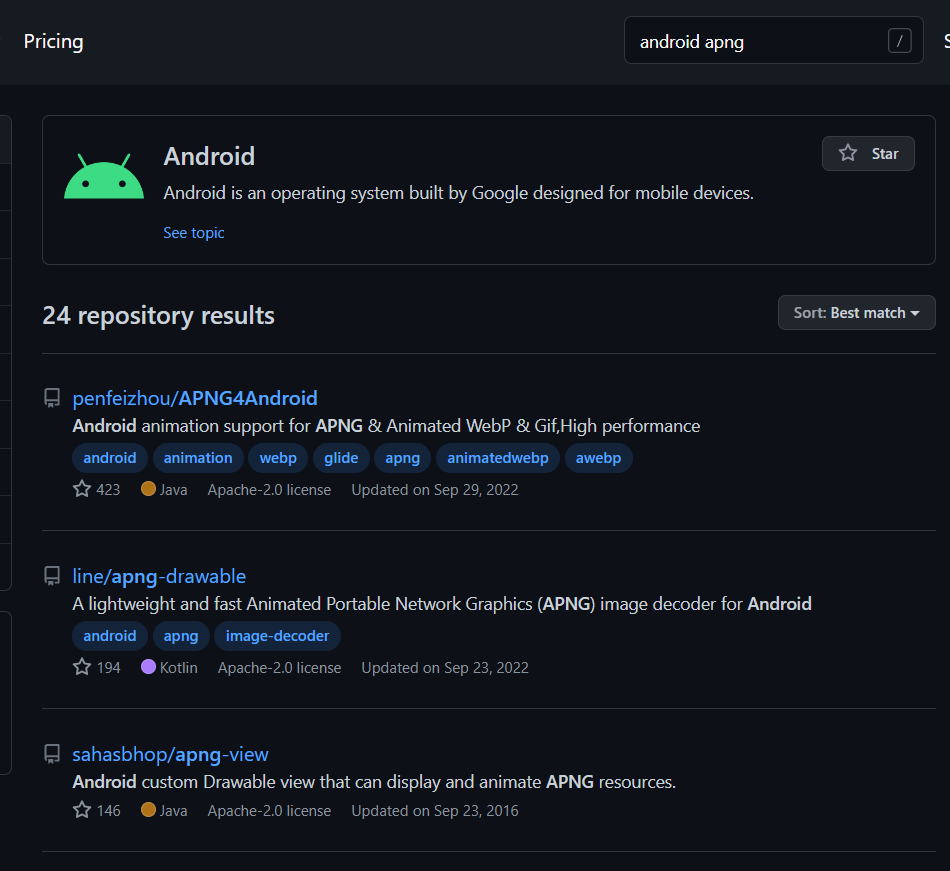
Task: Click the APNG4Android description text
Action: pos(386,426)
